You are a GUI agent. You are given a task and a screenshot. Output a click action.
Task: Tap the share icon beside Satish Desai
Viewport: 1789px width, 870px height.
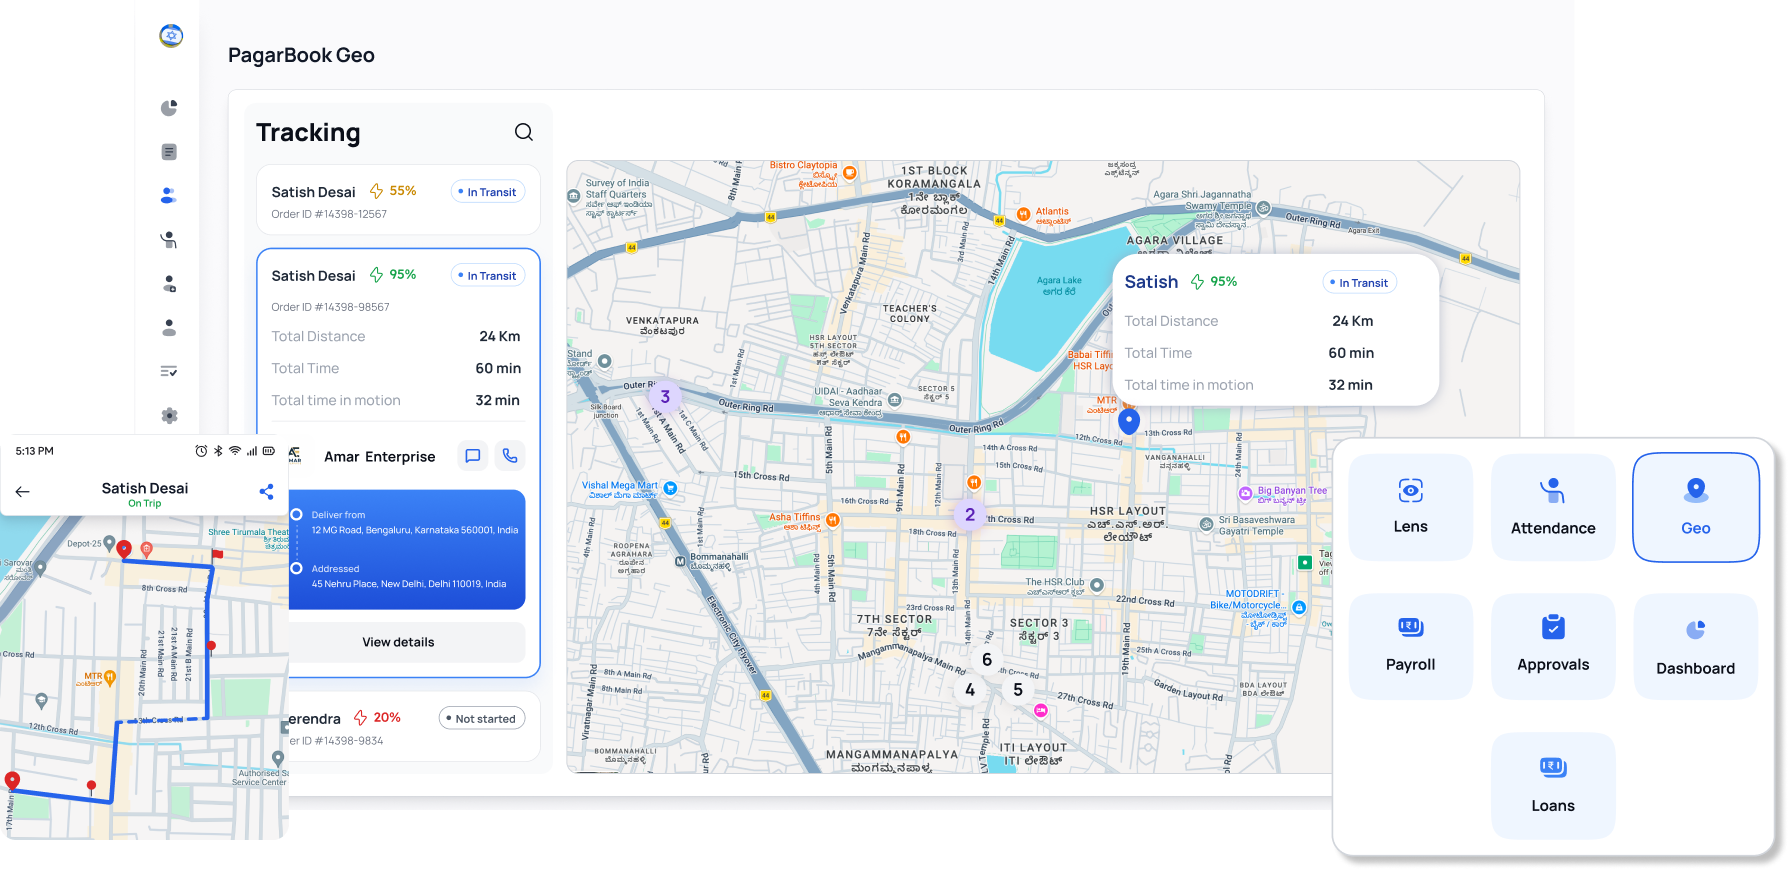(266, 492)
